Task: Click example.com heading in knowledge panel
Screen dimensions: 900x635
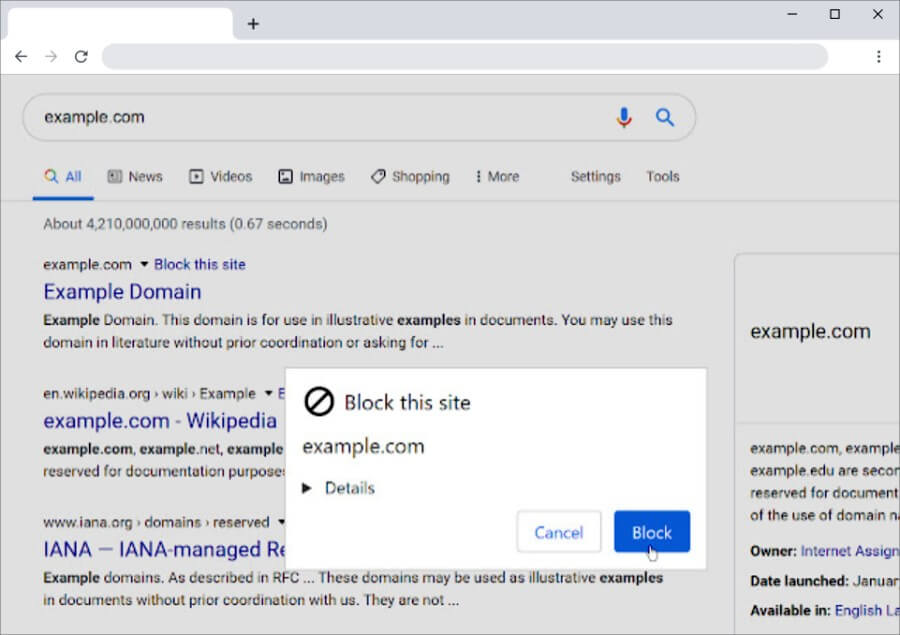Action: coord(810,332)
